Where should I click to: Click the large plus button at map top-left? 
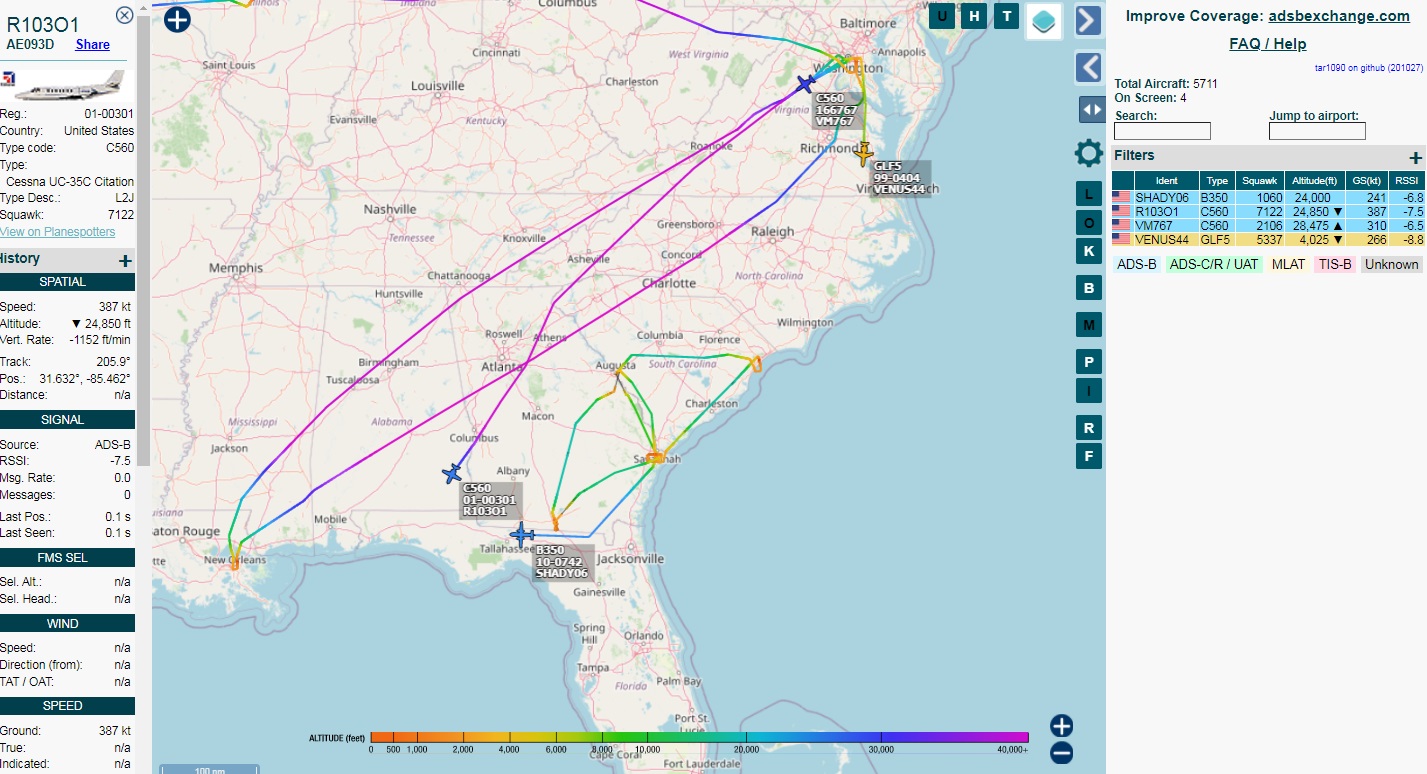[177, 18]
